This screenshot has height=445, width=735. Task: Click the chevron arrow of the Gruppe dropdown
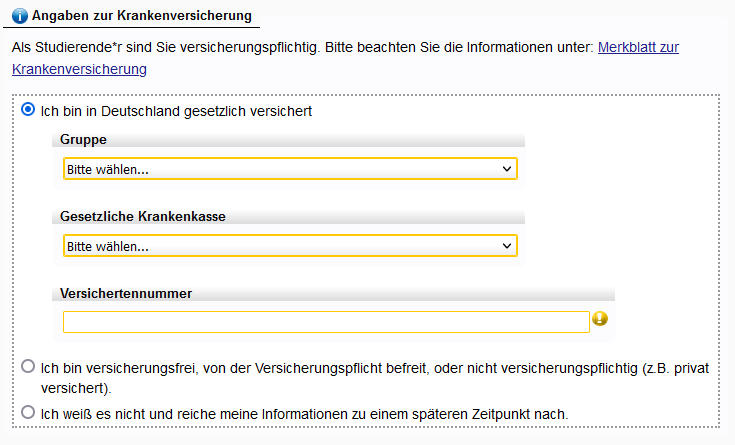(x=507, y=169)
